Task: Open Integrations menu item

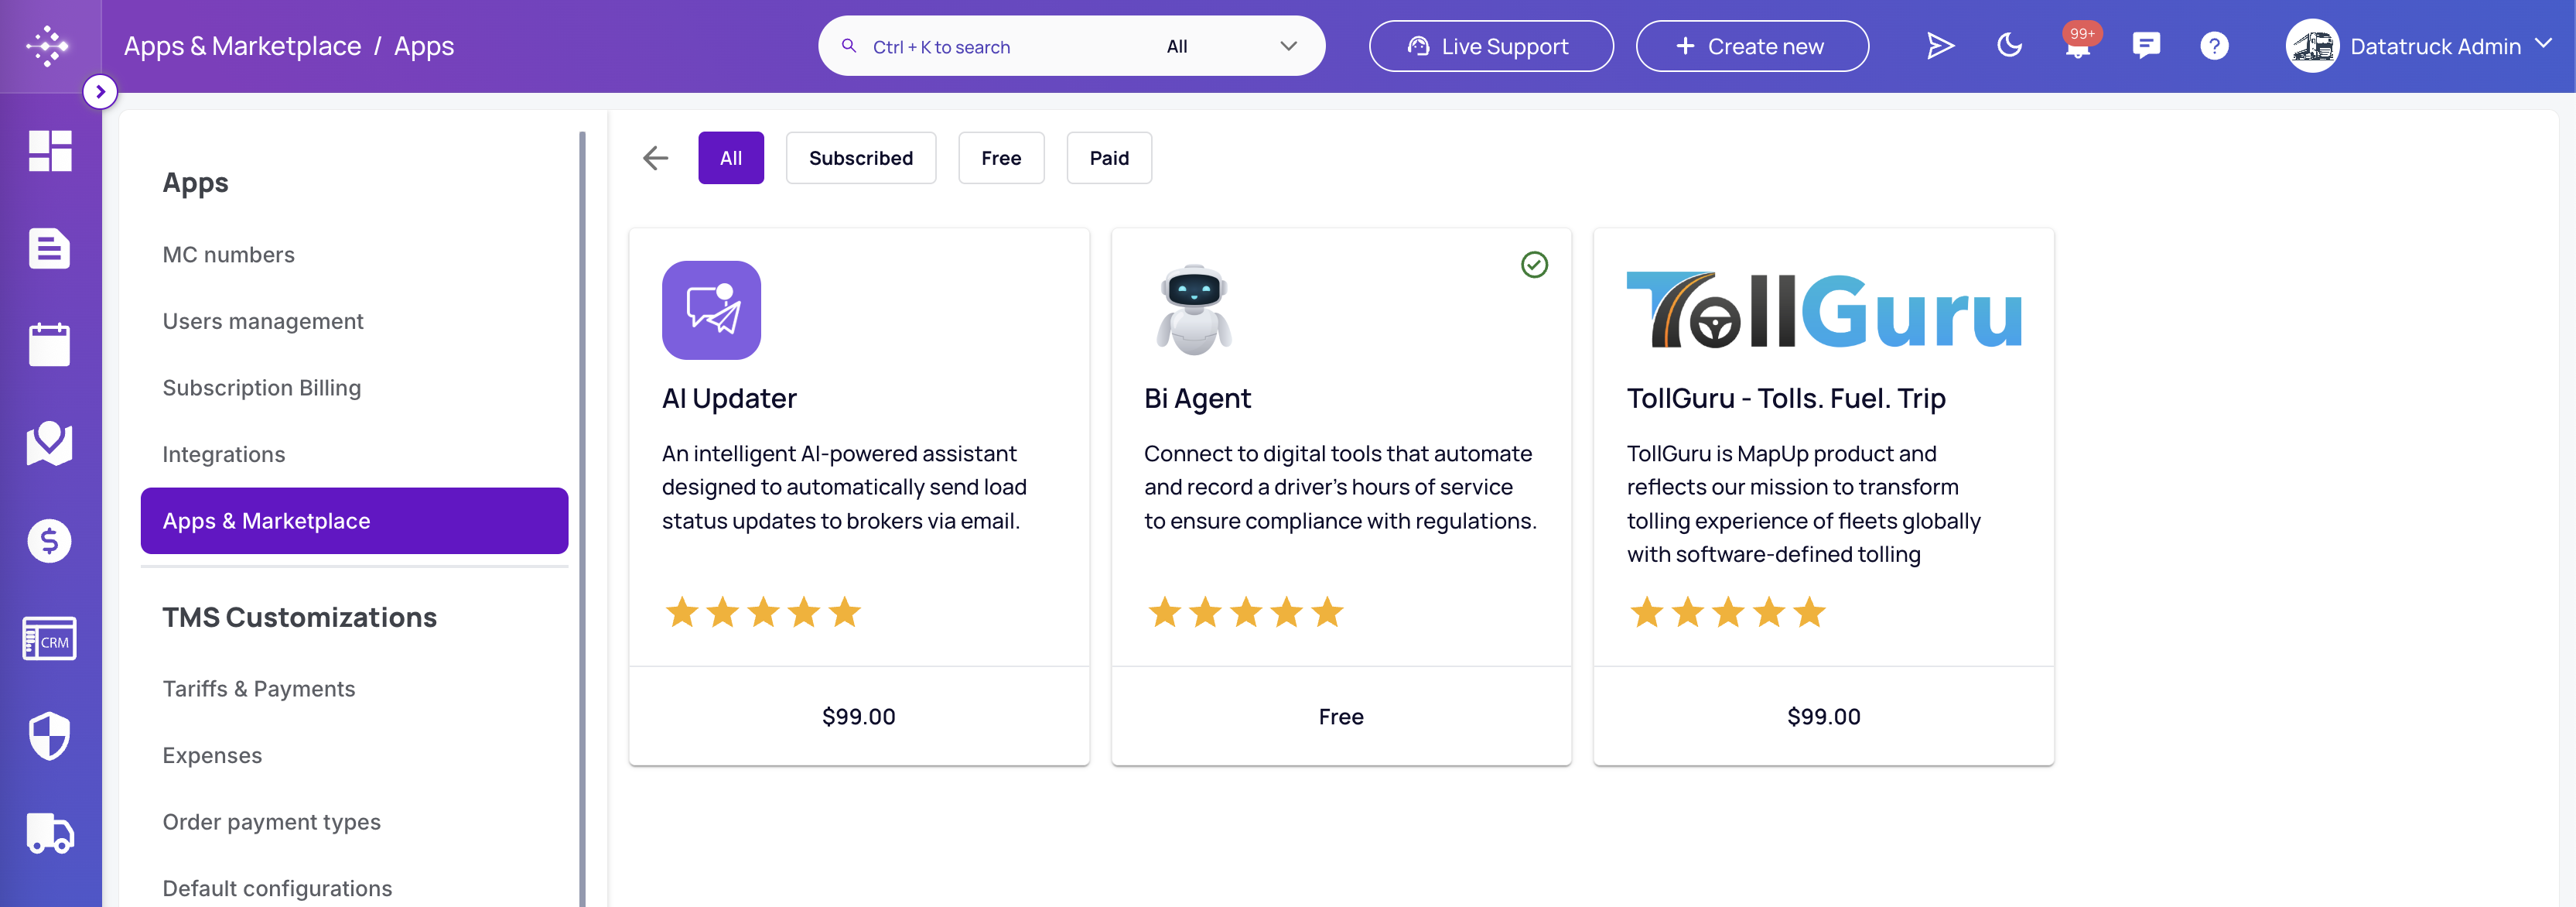Action: [354, 454]
